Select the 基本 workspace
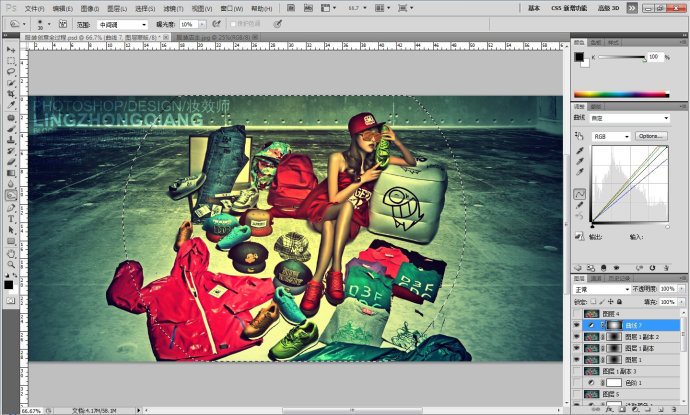 (x=534, y=8)
